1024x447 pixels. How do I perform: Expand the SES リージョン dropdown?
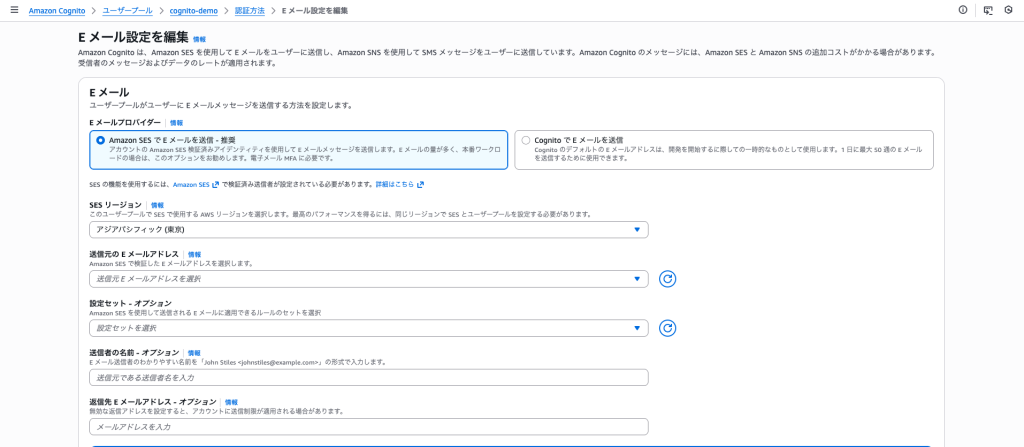[x=368, y=230]
